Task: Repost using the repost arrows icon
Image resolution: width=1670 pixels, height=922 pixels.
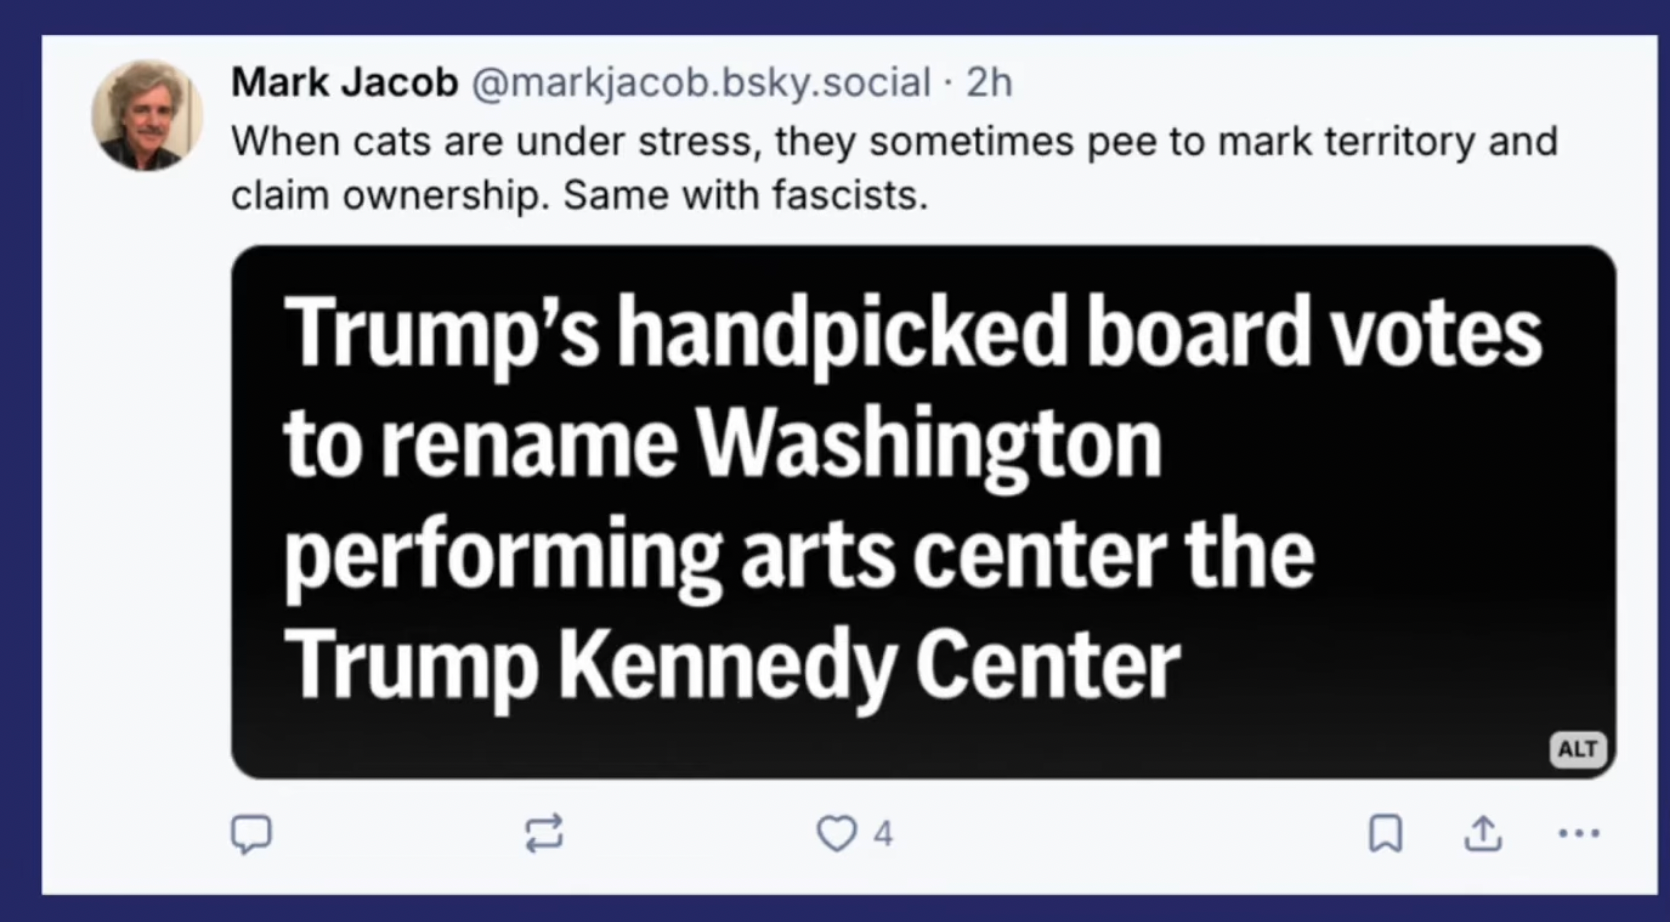Action: [x=544, y=833]
